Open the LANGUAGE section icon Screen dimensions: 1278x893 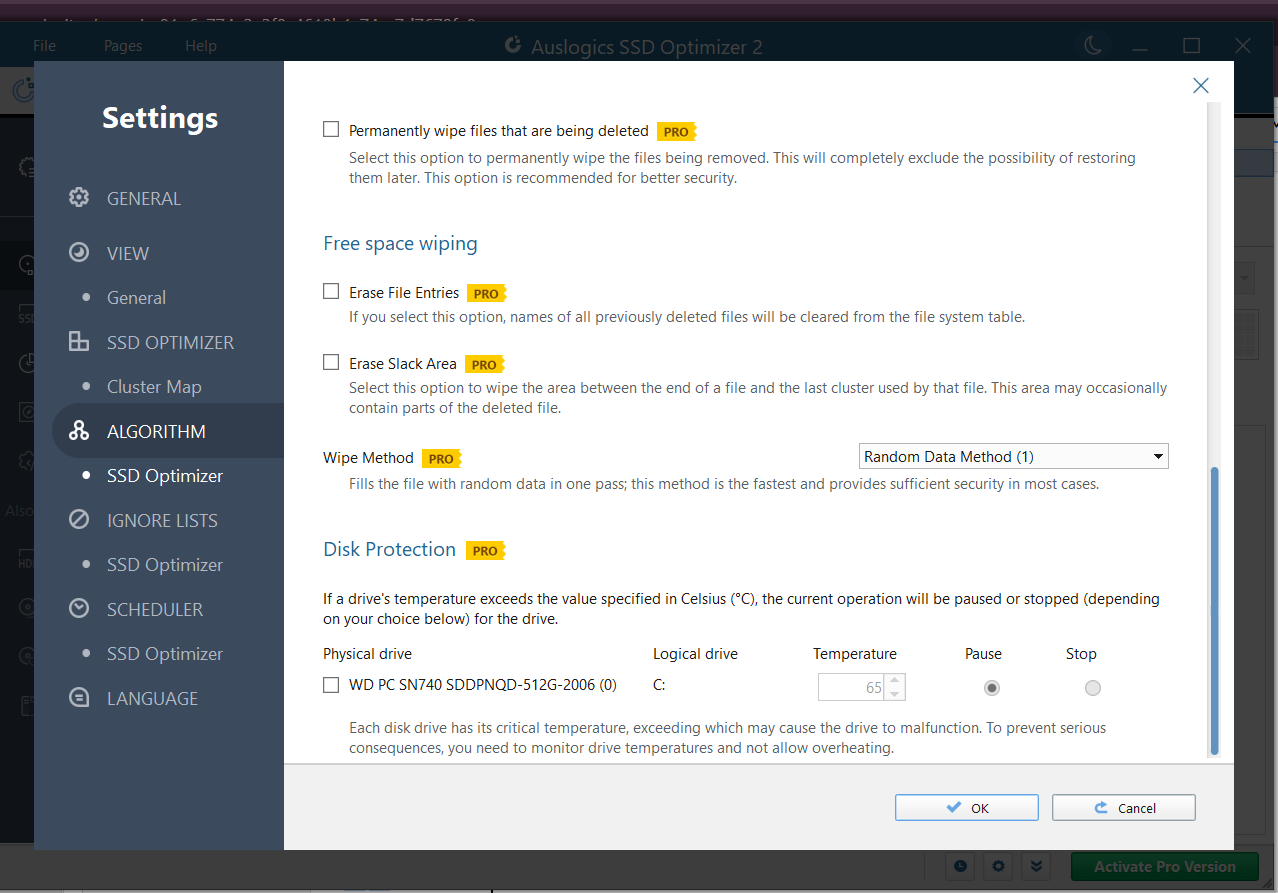(78, 697)
